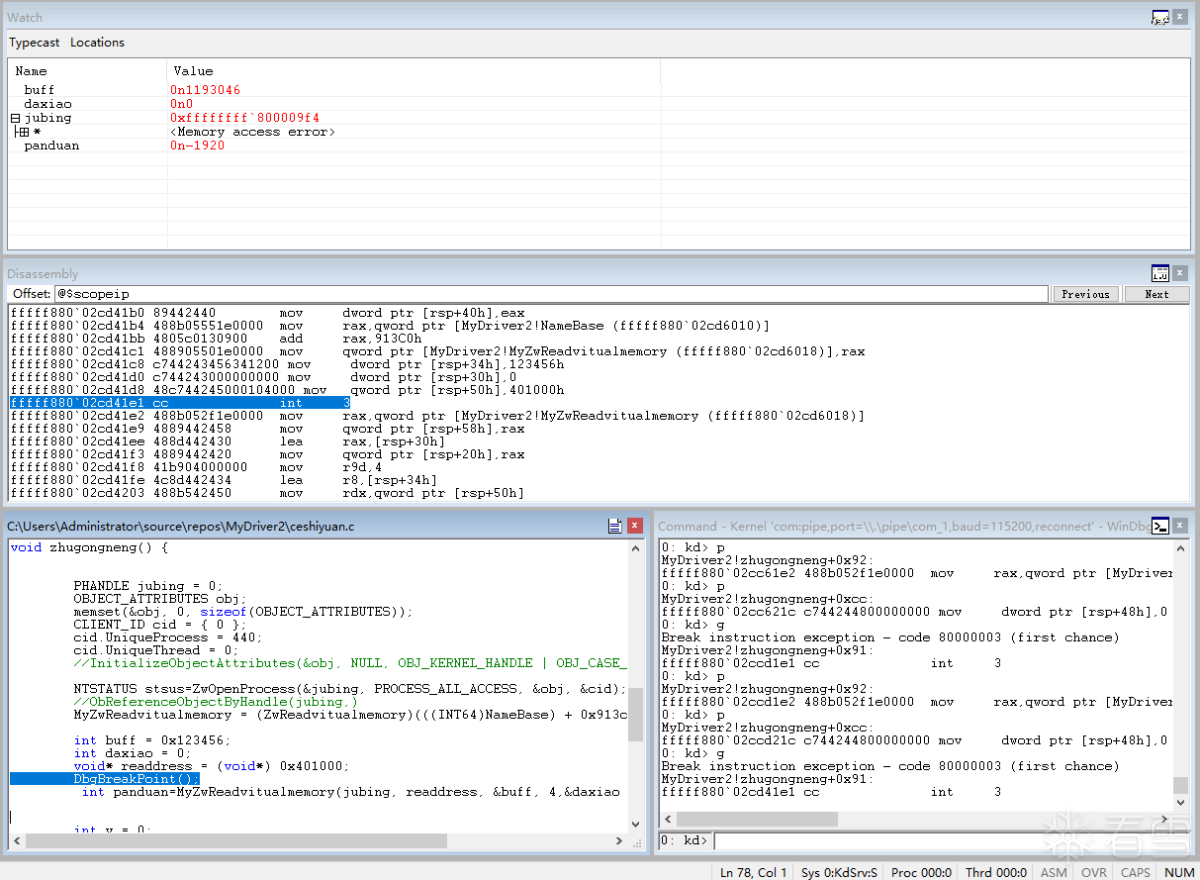Click the Watch window options icon
Image resolution: width=1200 pixels, height=880 pixels.
click(1160, 18)
